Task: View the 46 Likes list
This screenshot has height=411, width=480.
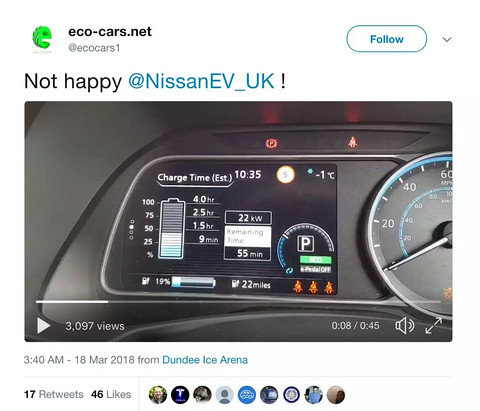Action: [111, 394]
